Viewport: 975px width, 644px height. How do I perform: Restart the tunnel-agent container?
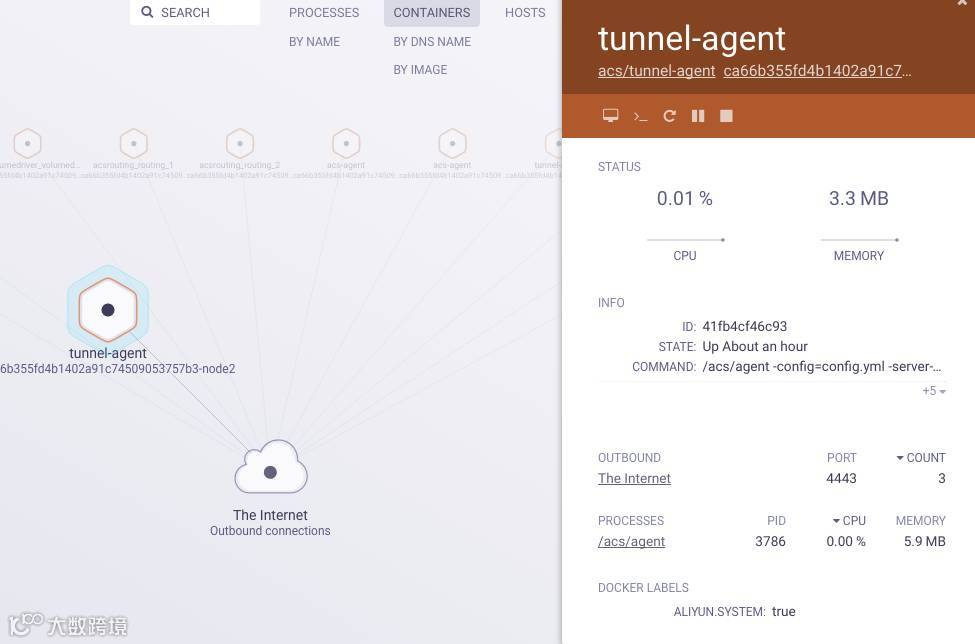click(669, 116)
